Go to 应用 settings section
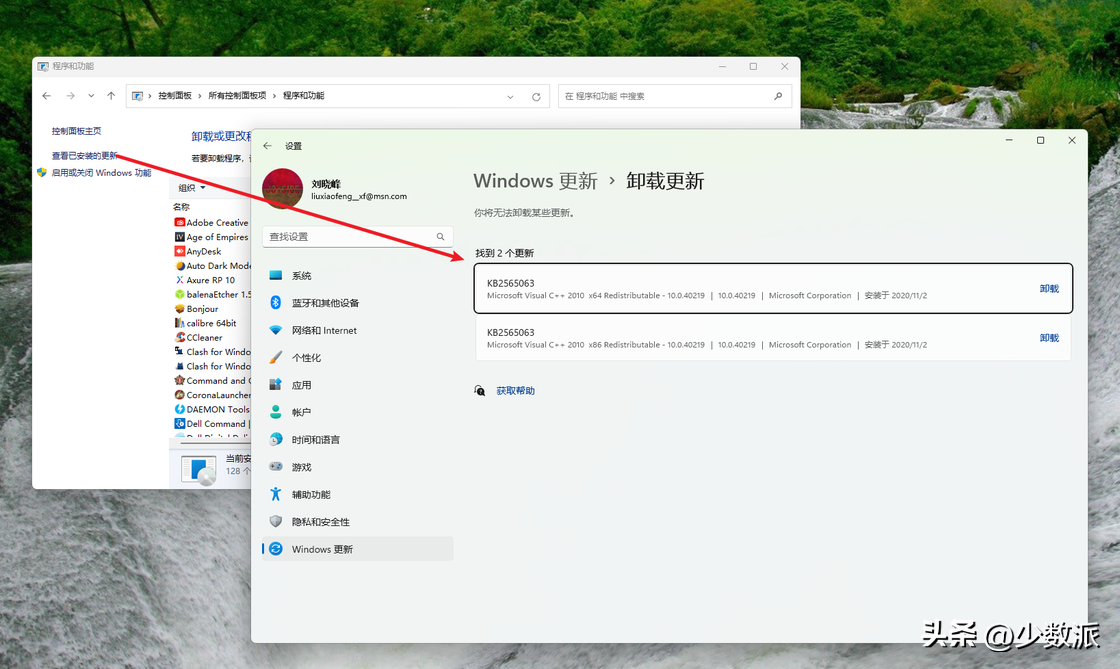The width and height of the screenshot is (1120, 669). pos(301,385)
